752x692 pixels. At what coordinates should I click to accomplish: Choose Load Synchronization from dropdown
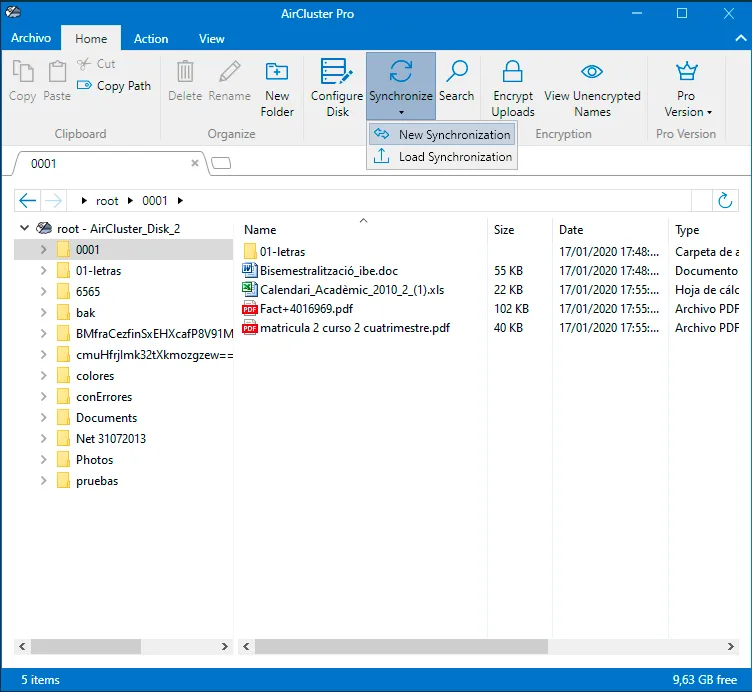click(x=442, y=156)
